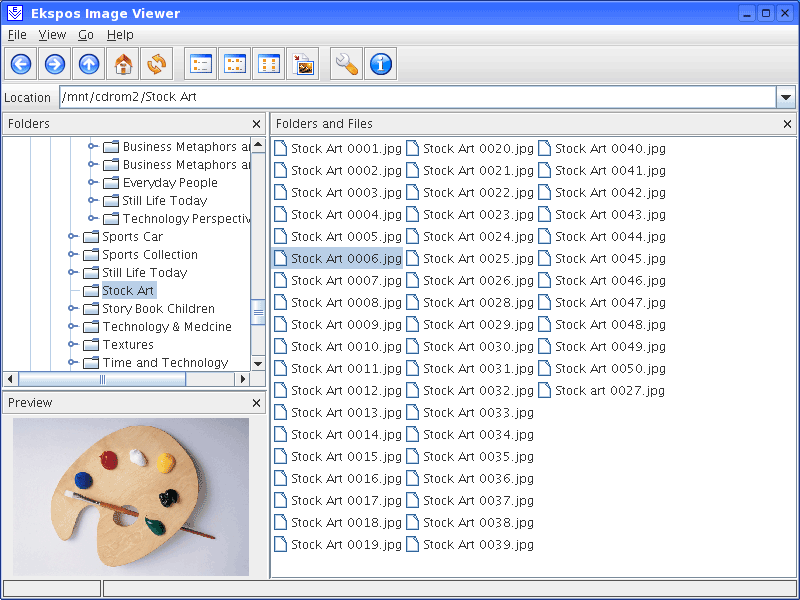The image size is (800, 600).
Task: Close the Folders panel
Action: (x=256, y=124)
